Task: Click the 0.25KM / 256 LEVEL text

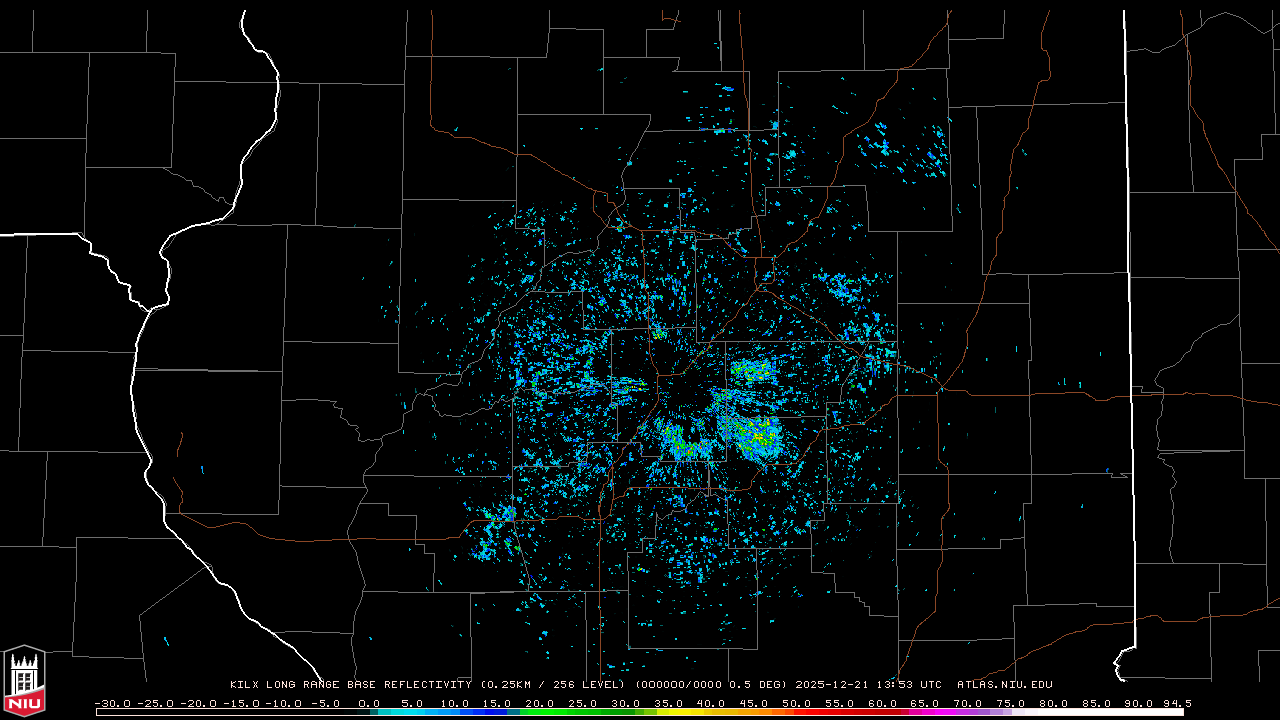Action: (x=546, y=685)
